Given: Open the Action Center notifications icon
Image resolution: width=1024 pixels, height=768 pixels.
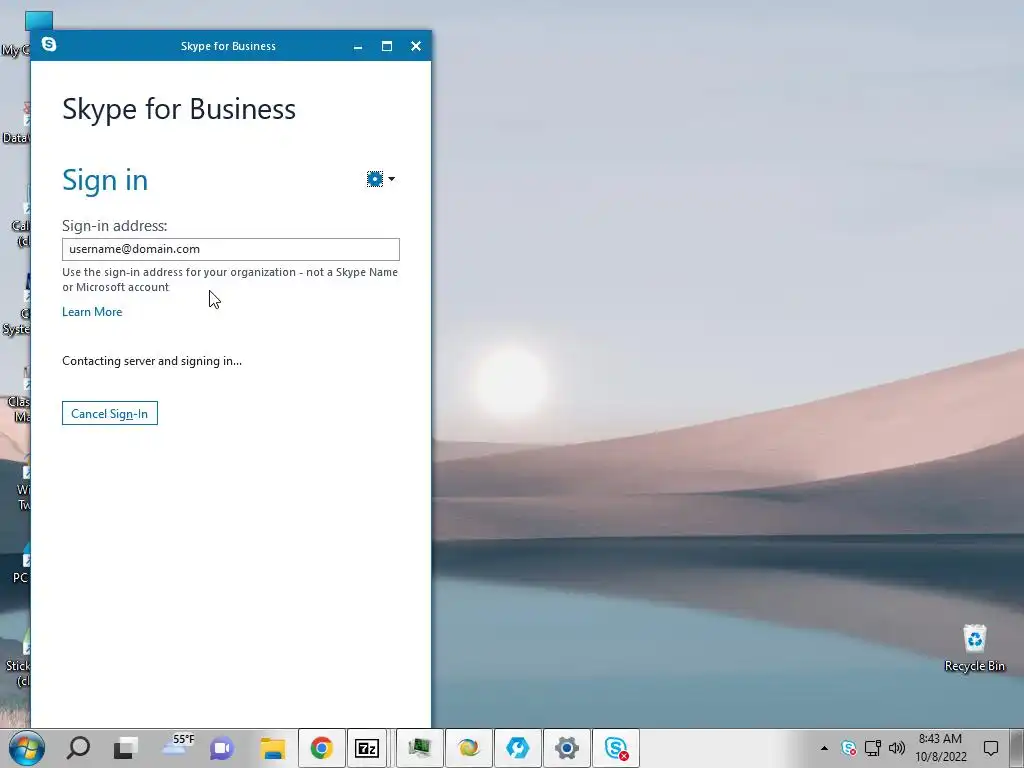Looking at the screenshot, I should (991, 748).
